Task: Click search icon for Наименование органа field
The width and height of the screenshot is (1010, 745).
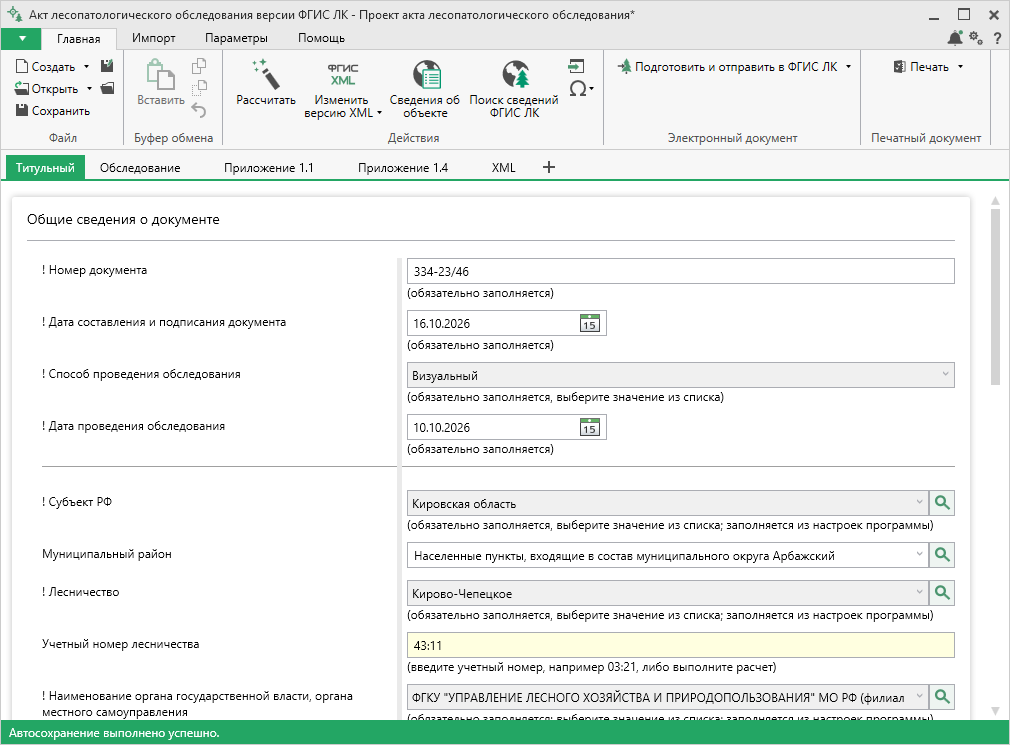Action: click(x=942, y=696)
